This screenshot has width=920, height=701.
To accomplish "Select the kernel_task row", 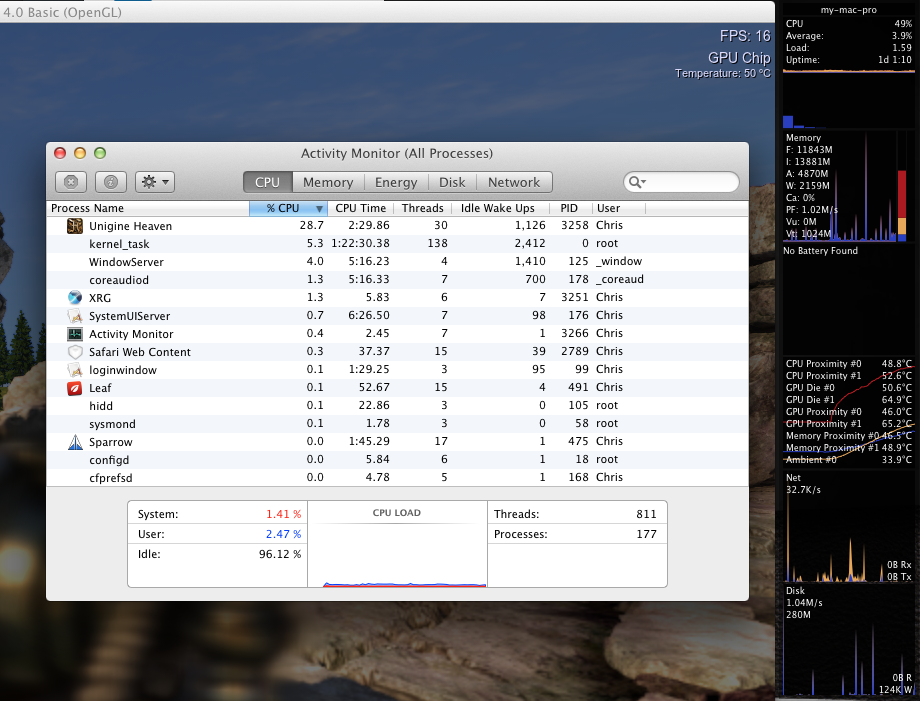I will [397, 243].
